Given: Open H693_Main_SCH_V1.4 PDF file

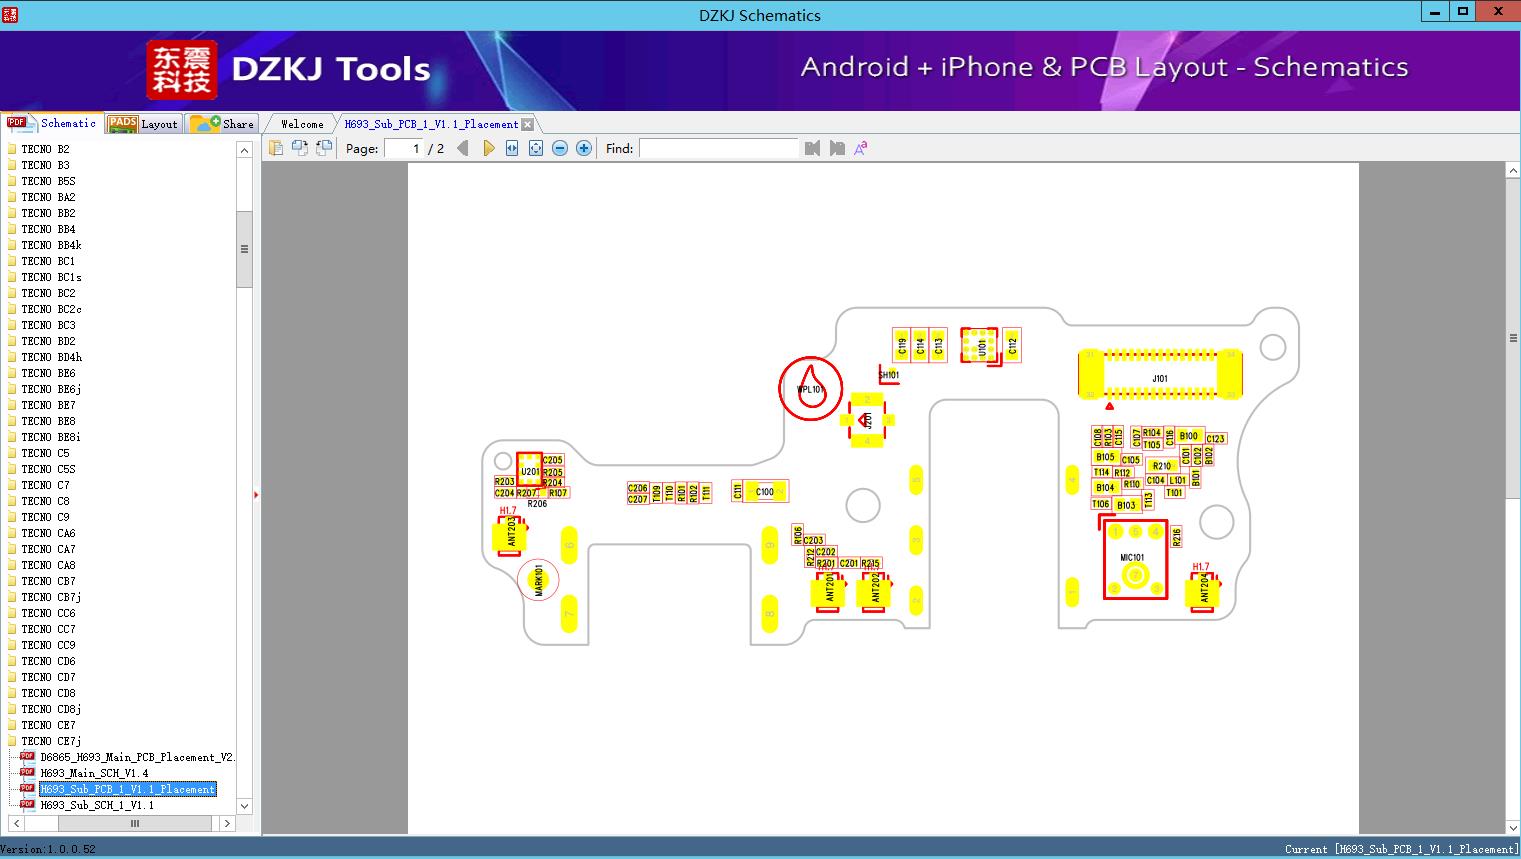Looking at the screenshot, I should point(94,773).
